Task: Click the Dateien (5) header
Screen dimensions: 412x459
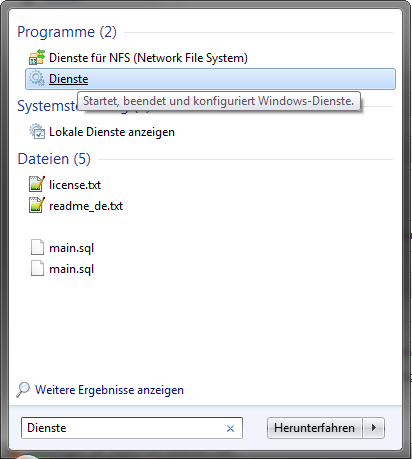Action: click(54, 159)
